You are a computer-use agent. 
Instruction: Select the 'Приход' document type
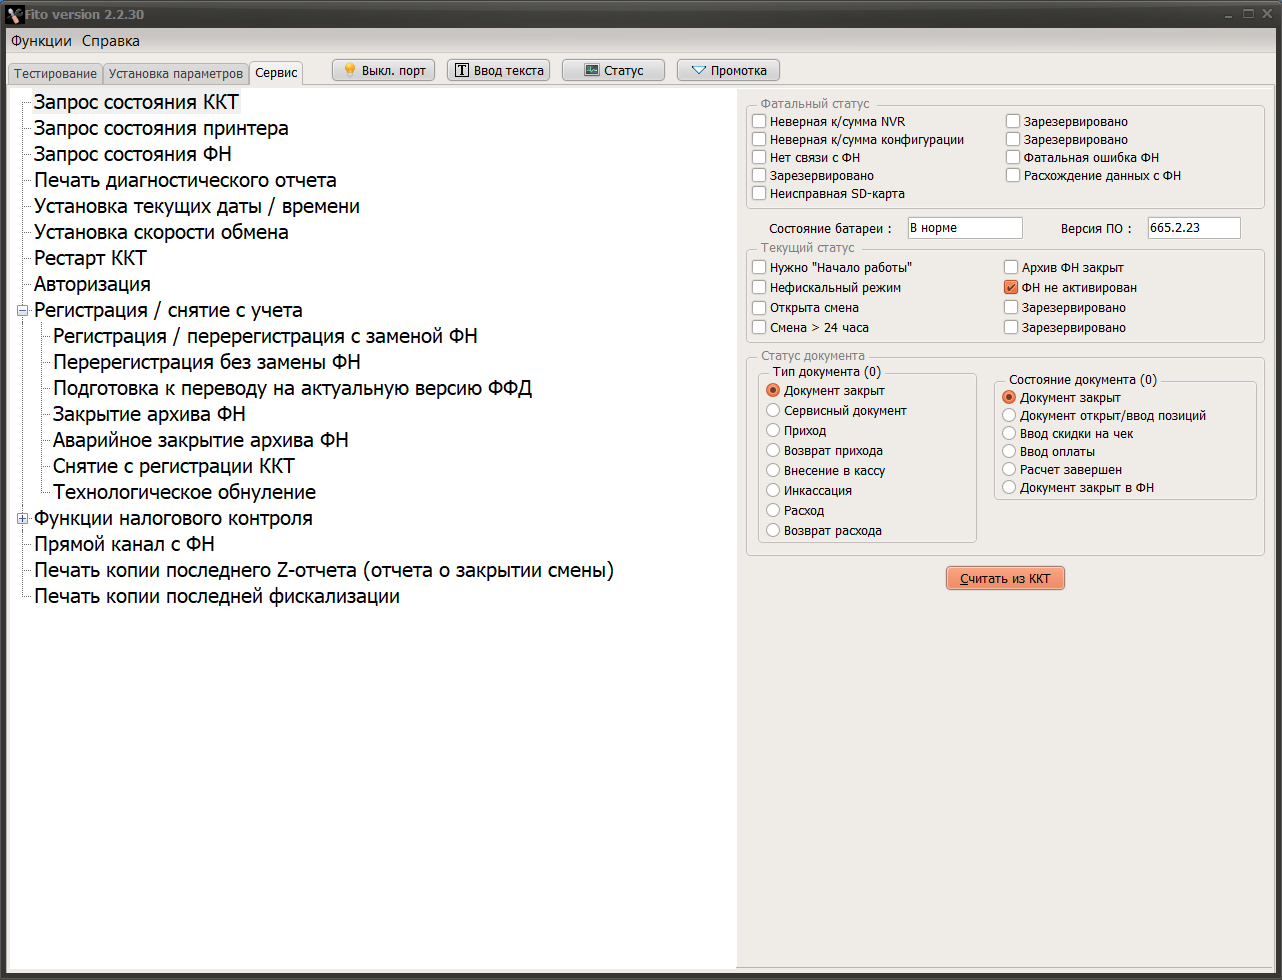click(x=773, y=431)
